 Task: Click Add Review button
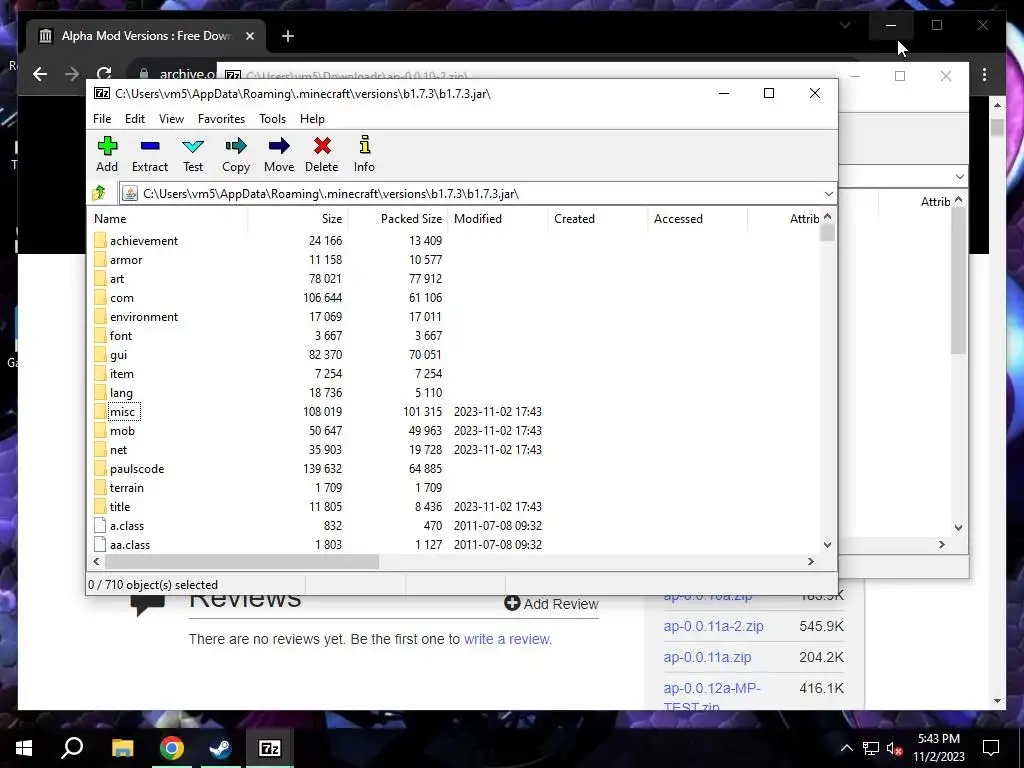point(551,603)
